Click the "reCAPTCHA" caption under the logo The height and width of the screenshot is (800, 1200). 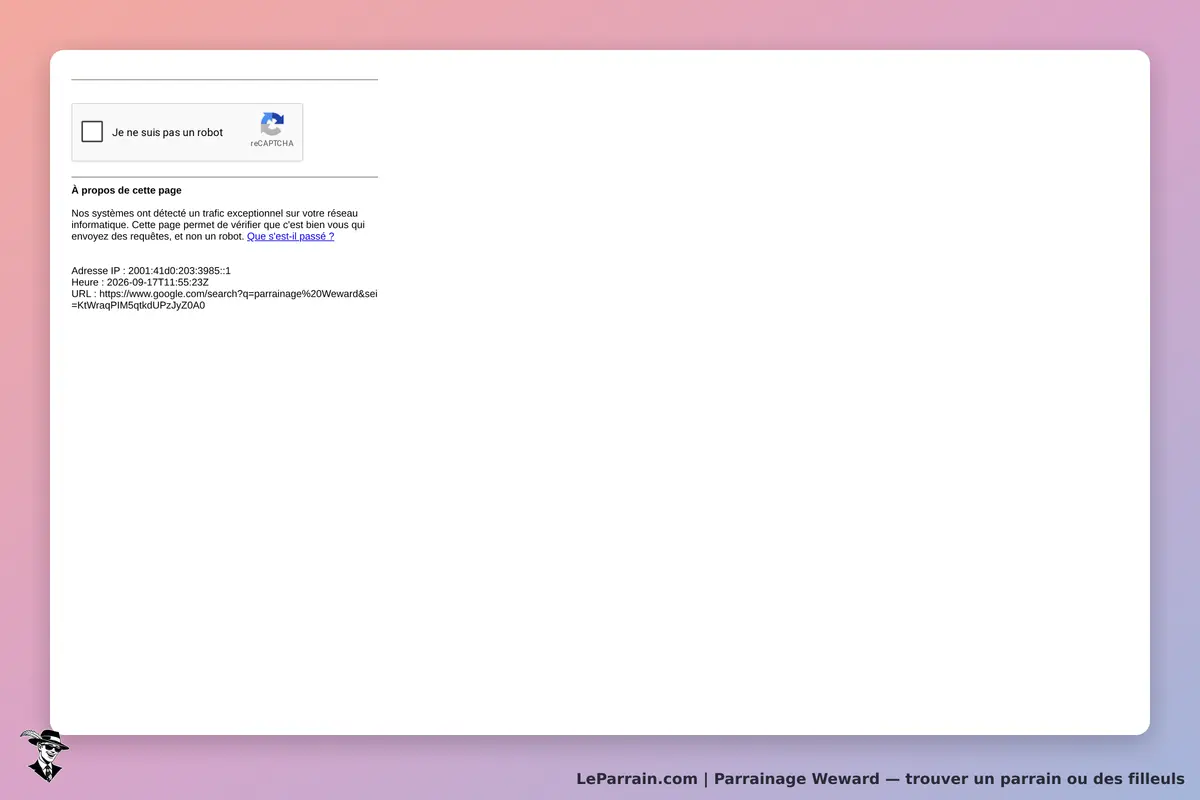pyautogui.click(x=272, y=144)
